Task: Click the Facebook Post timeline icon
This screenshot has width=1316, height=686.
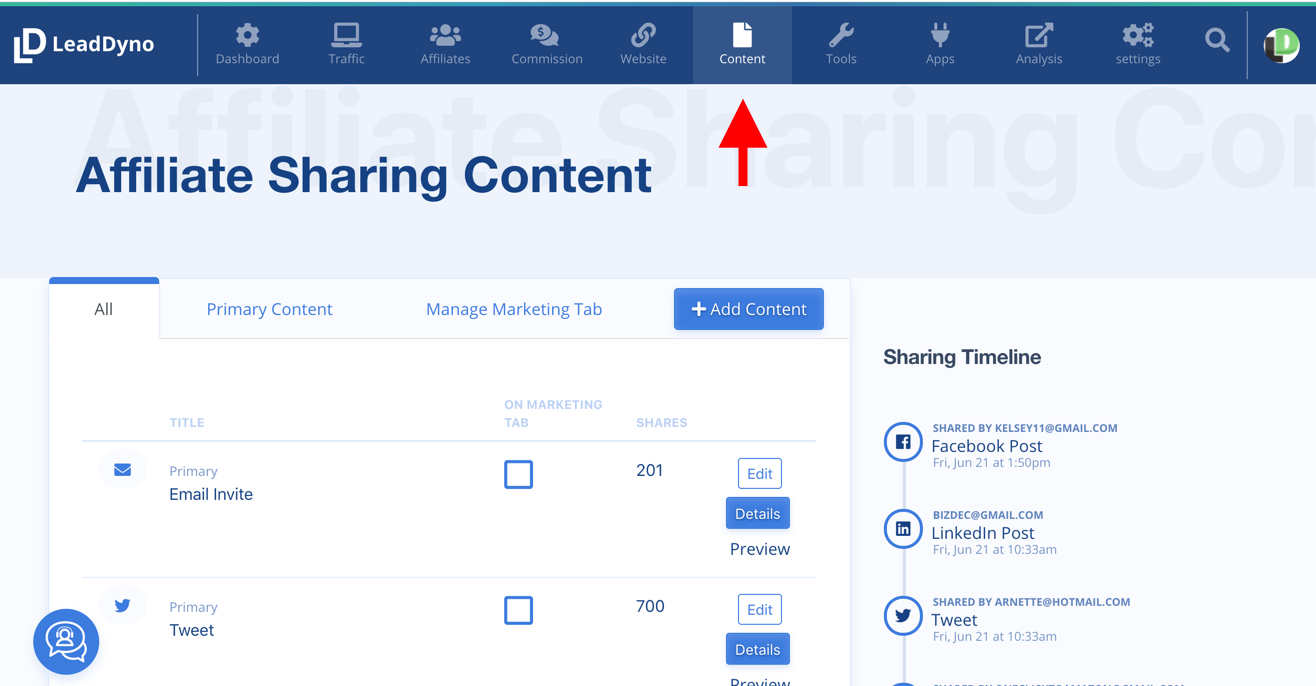Action: coord(903,442)
